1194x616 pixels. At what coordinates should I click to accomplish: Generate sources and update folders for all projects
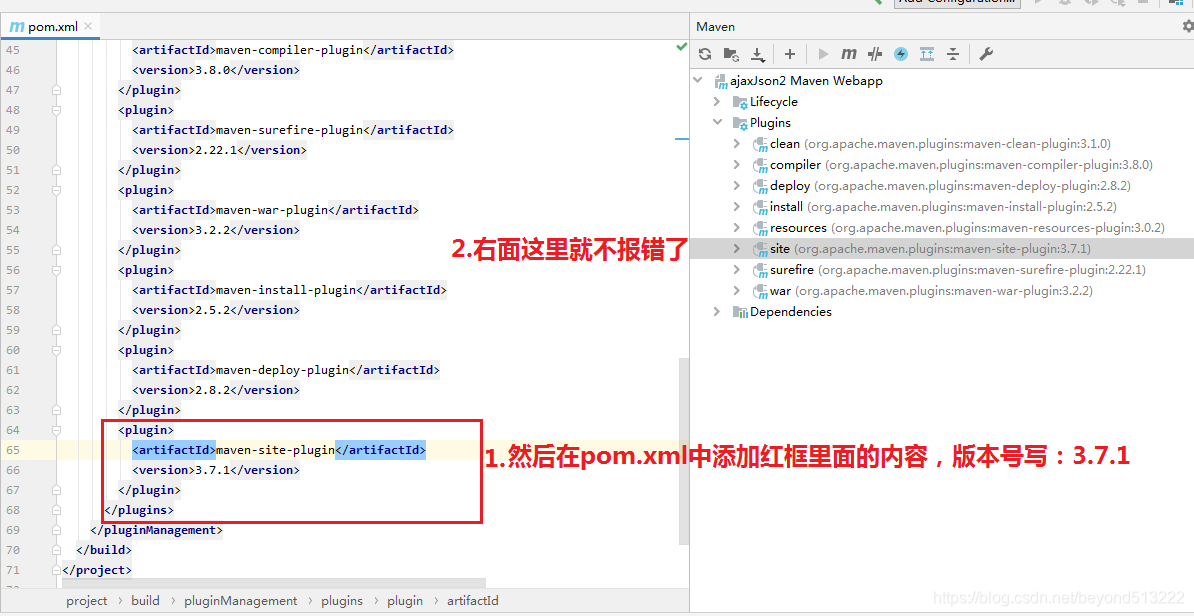tap(732, 53)
